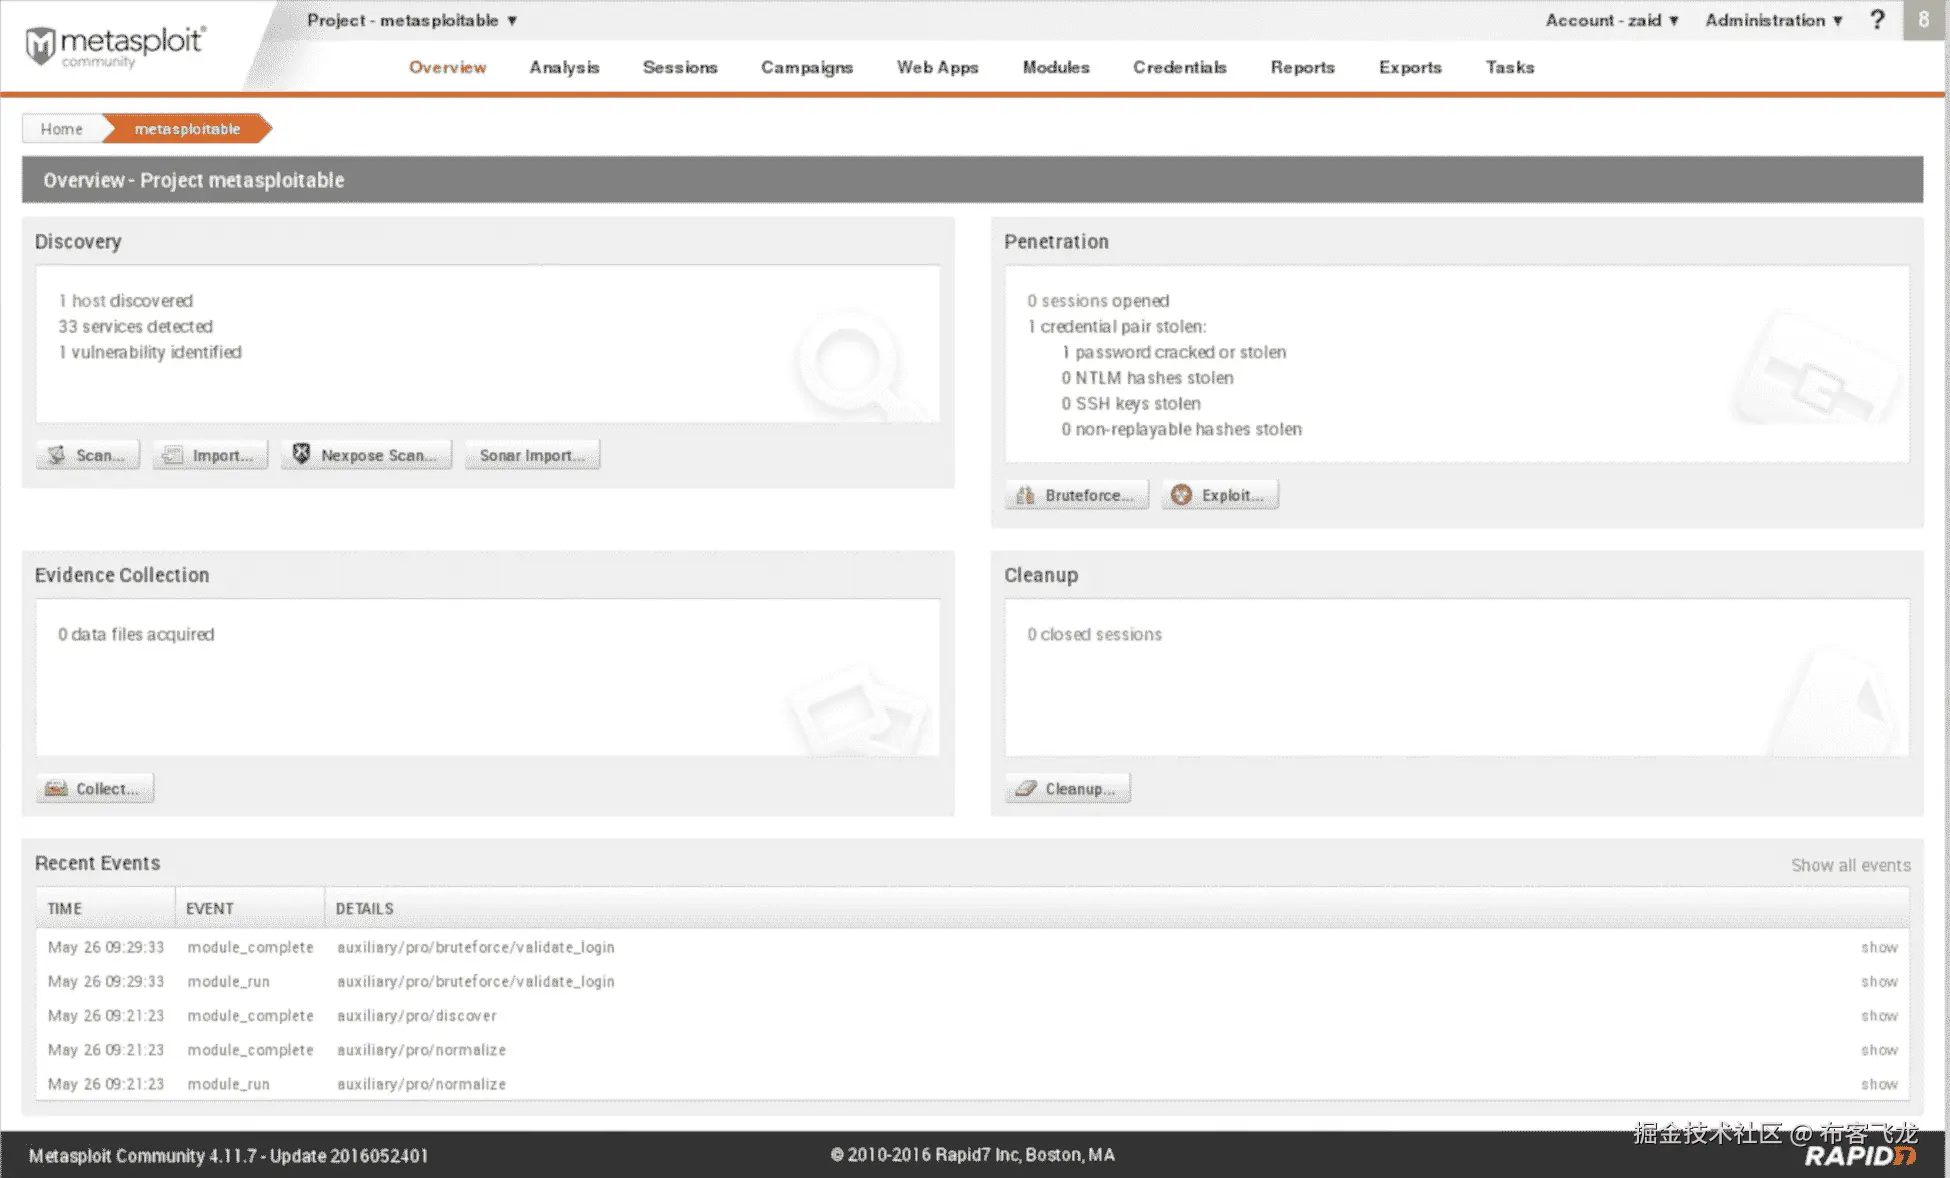Click the Collect evidence icon
This screenshot has height=1178, width=1950.
[x=56, y=789]
